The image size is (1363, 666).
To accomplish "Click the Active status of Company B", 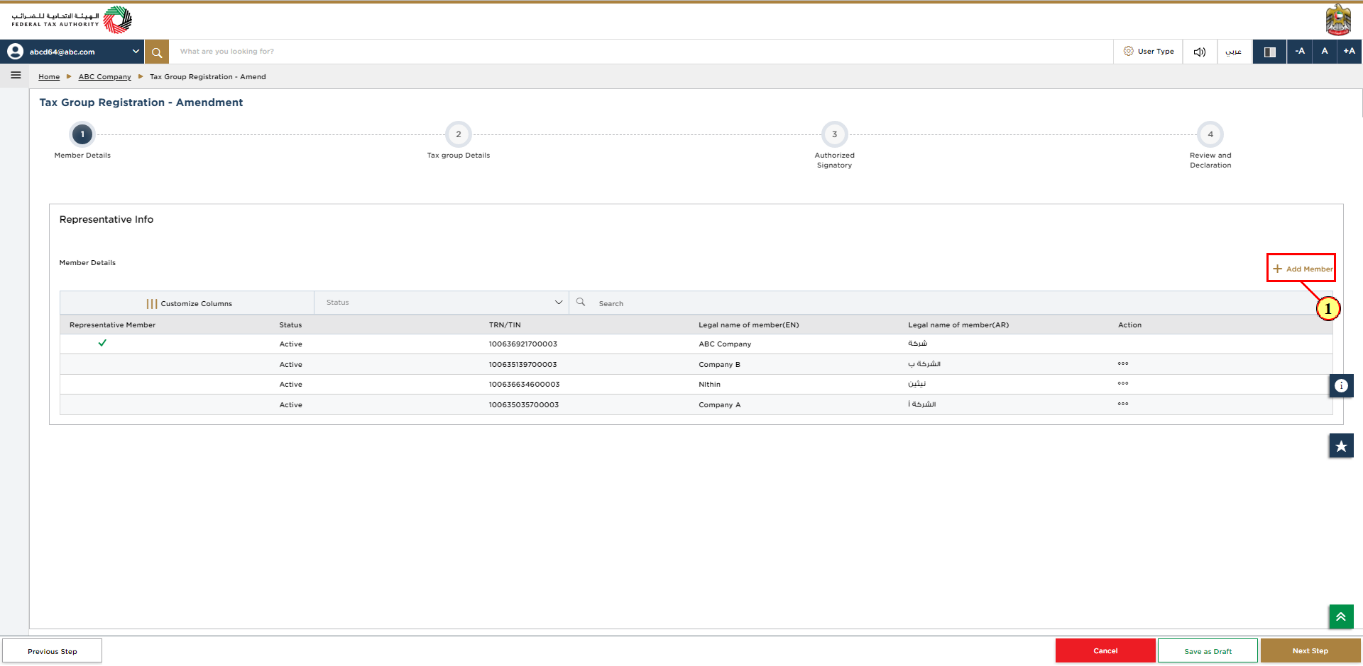I will [x=290, y=364].
